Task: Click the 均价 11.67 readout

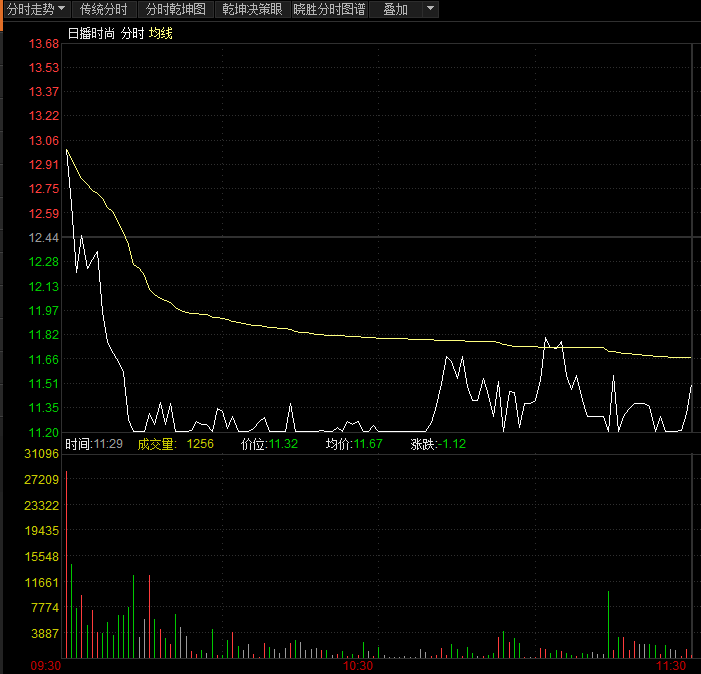Action: (x=354, y=444)
